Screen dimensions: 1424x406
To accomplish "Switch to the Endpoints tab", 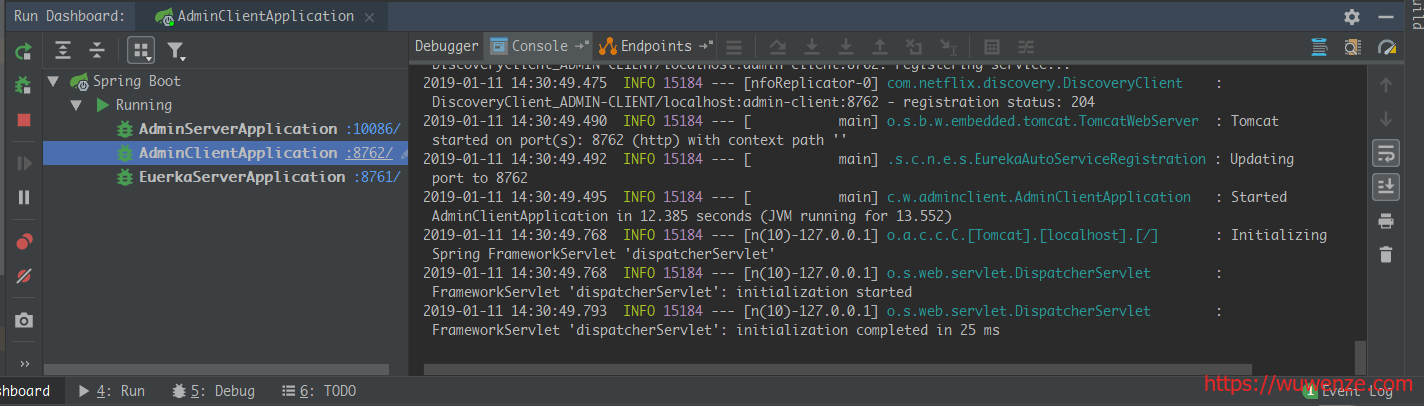I will pos(656,46).
